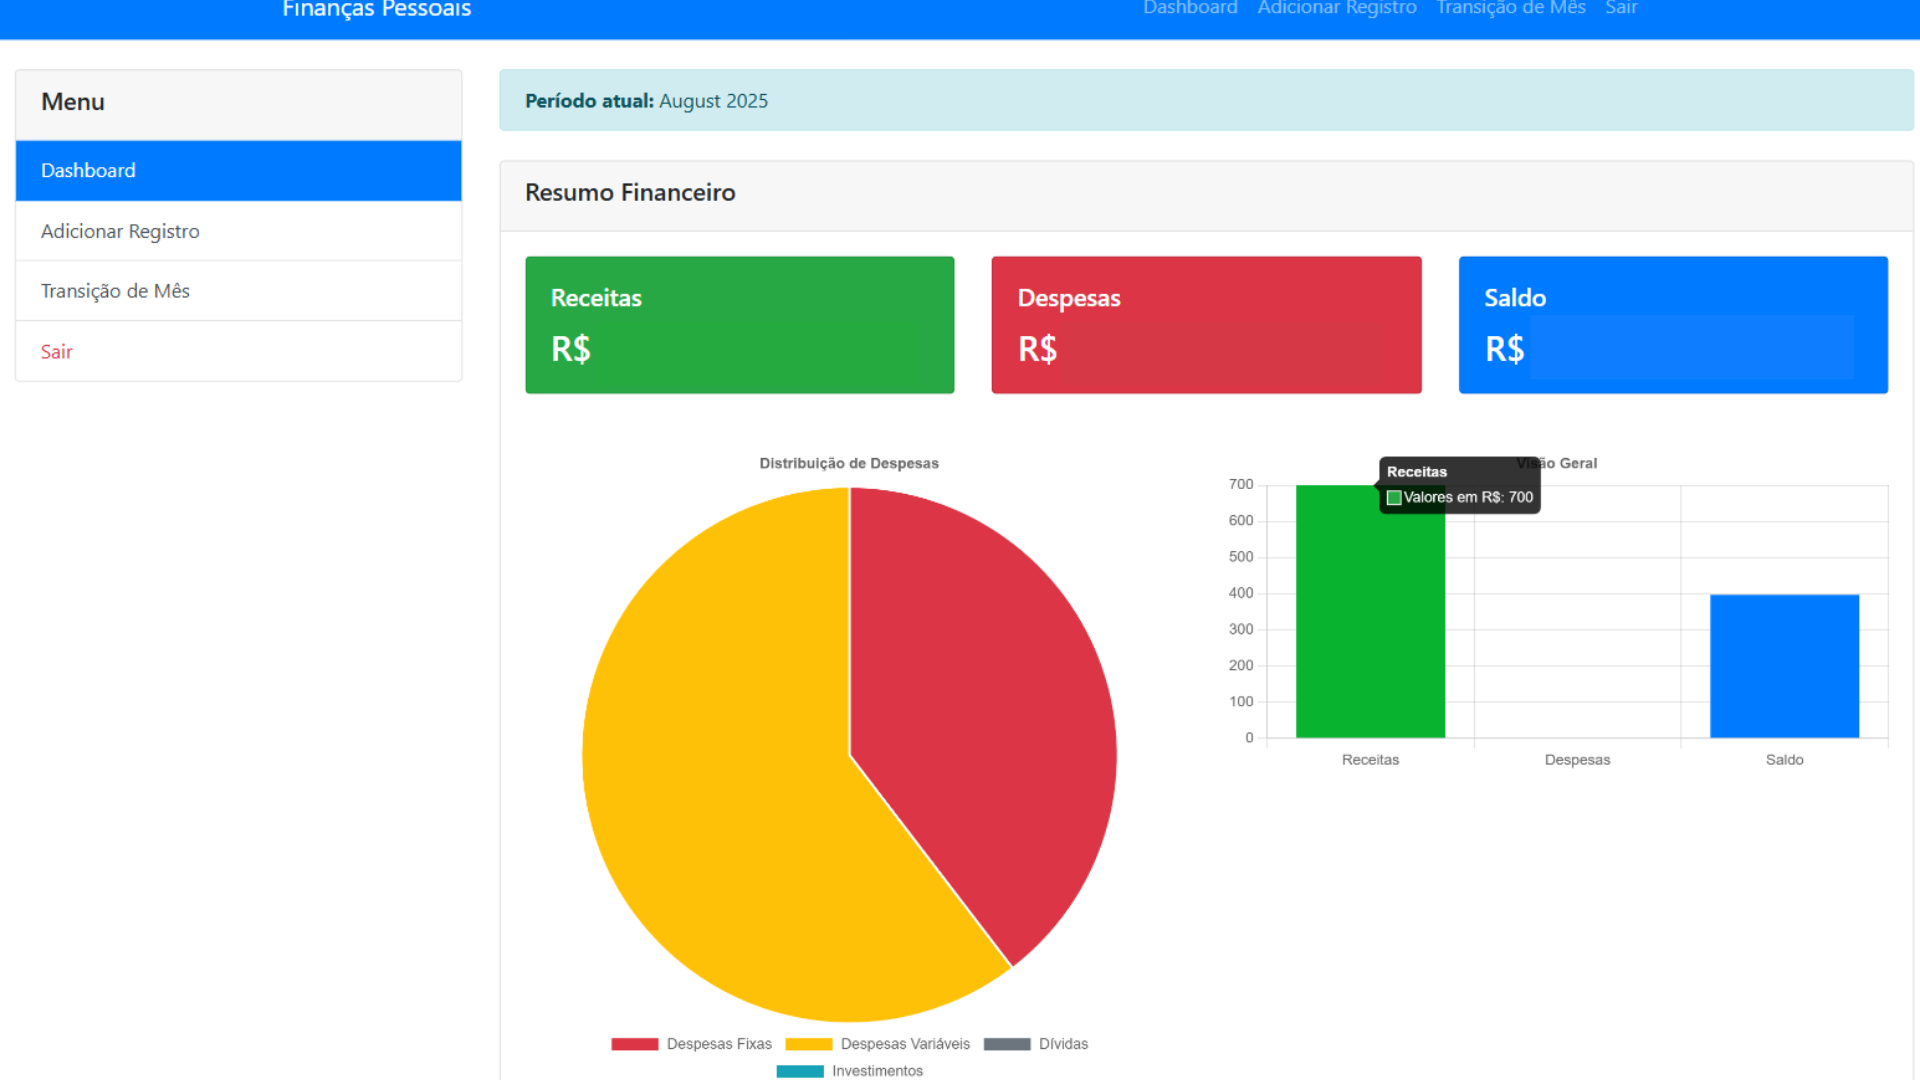Toggle Despesas Variáveis legend swatch

tap(808, 1044)
